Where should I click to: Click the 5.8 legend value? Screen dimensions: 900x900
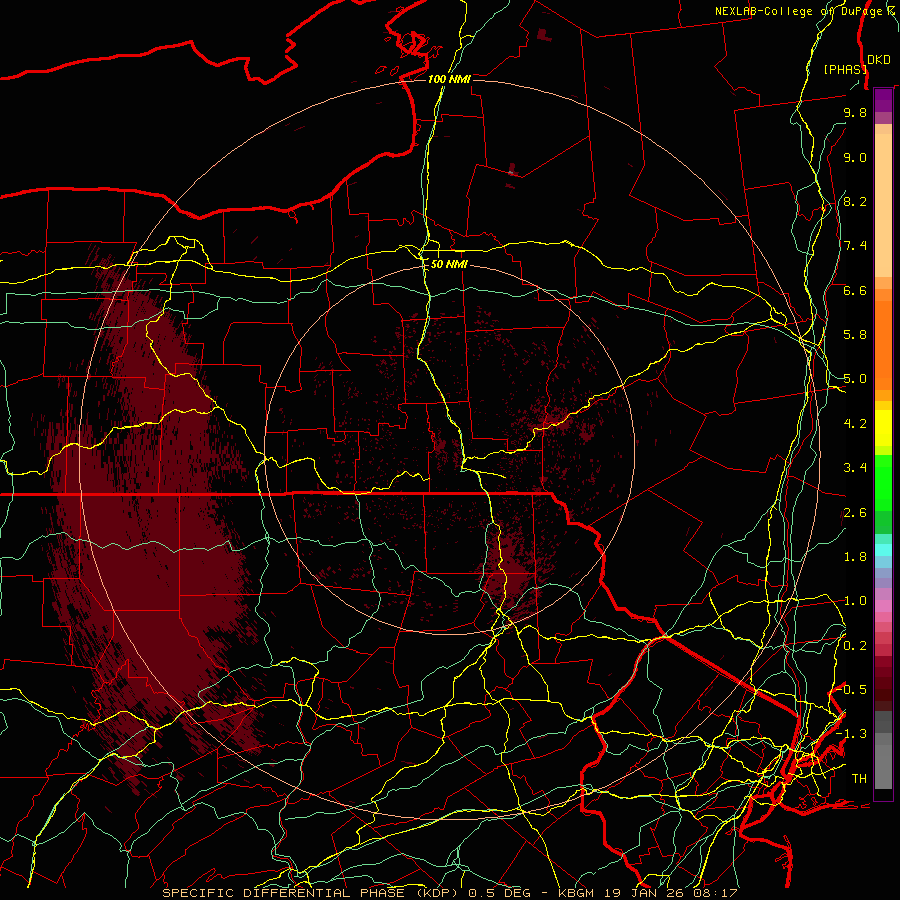tap(855, 335)
